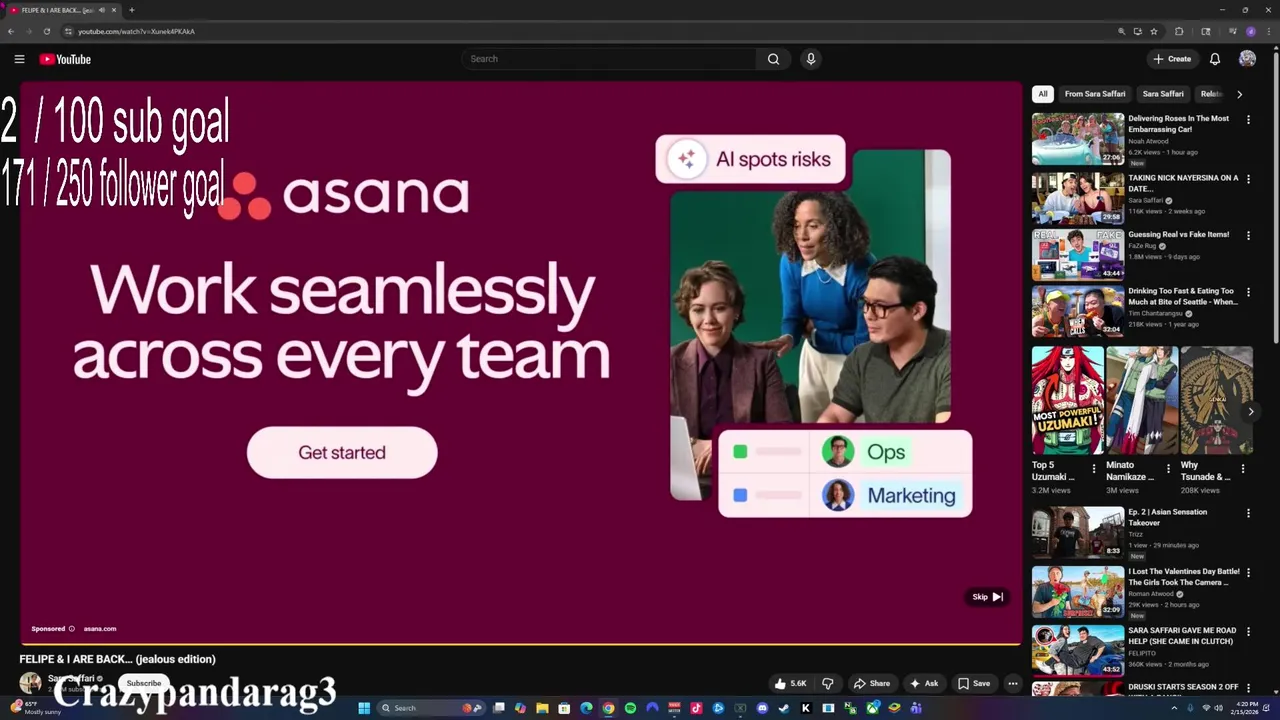The image size is (1280, 720).
Task: Open ad info icon beside Sponsored
Action: 71,629
